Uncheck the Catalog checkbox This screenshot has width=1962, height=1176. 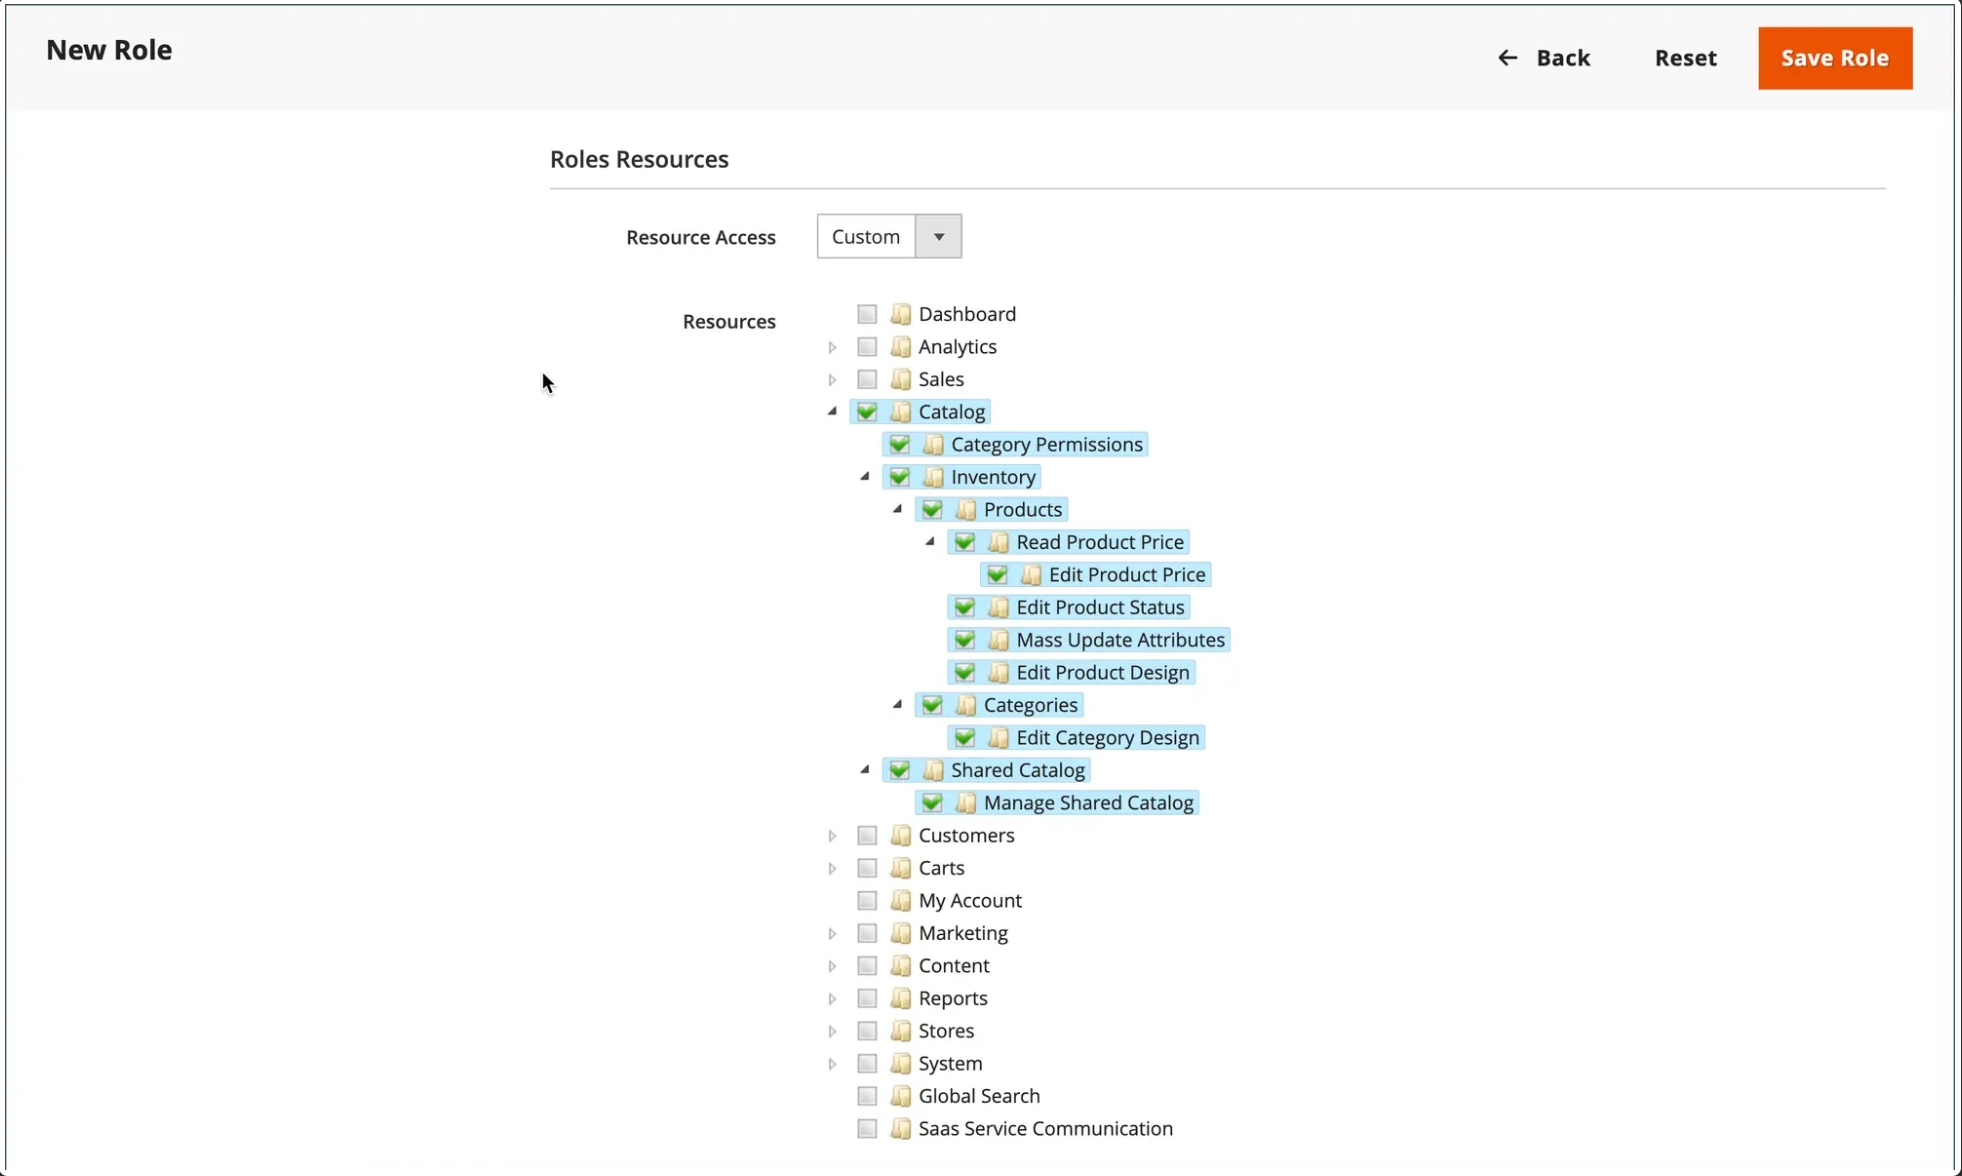point(867,412)
